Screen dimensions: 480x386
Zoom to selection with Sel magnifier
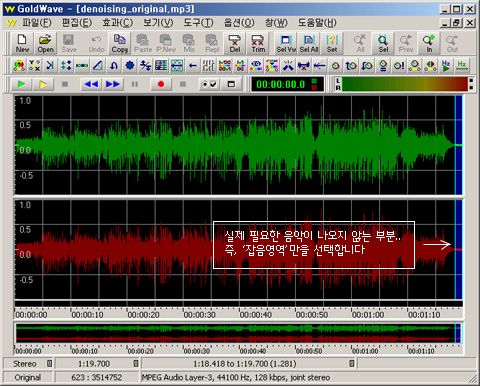point(383,43)
